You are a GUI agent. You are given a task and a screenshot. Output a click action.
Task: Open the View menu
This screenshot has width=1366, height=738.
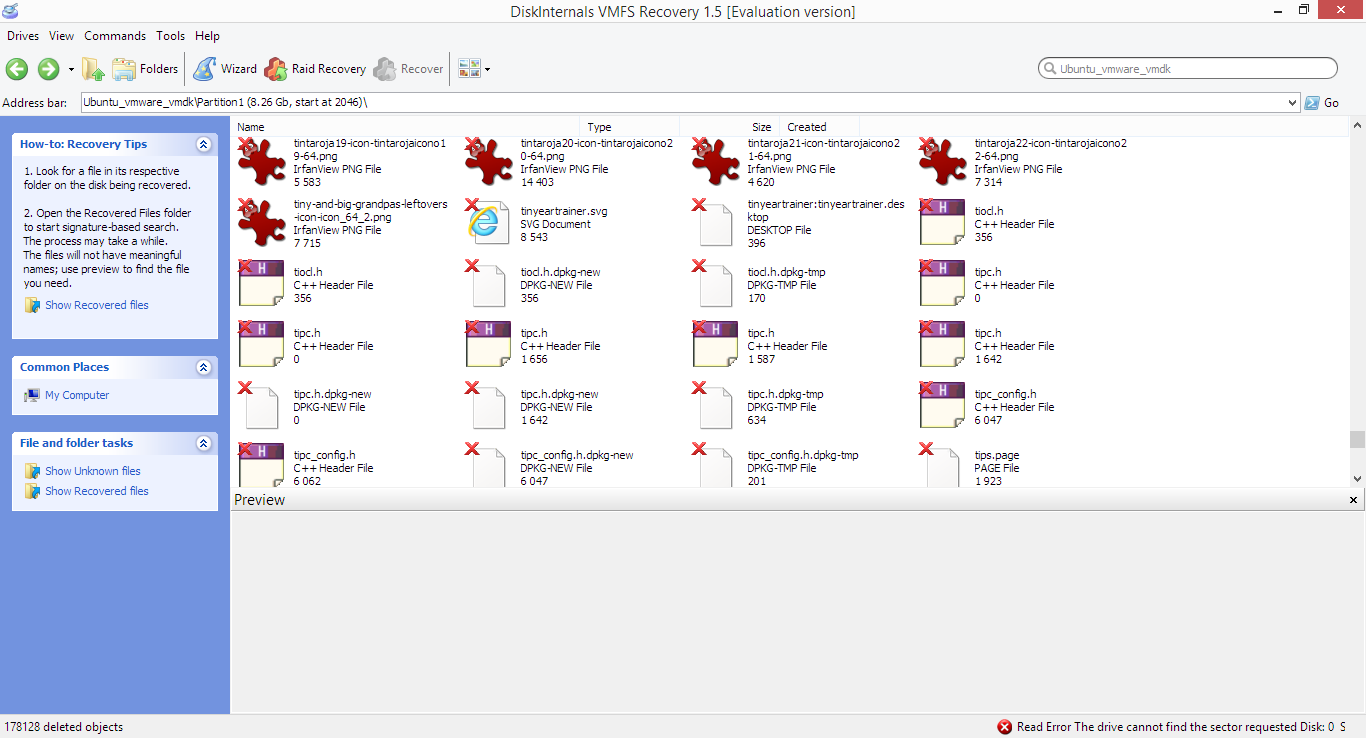pyautogui.click(x=61, y=36)
